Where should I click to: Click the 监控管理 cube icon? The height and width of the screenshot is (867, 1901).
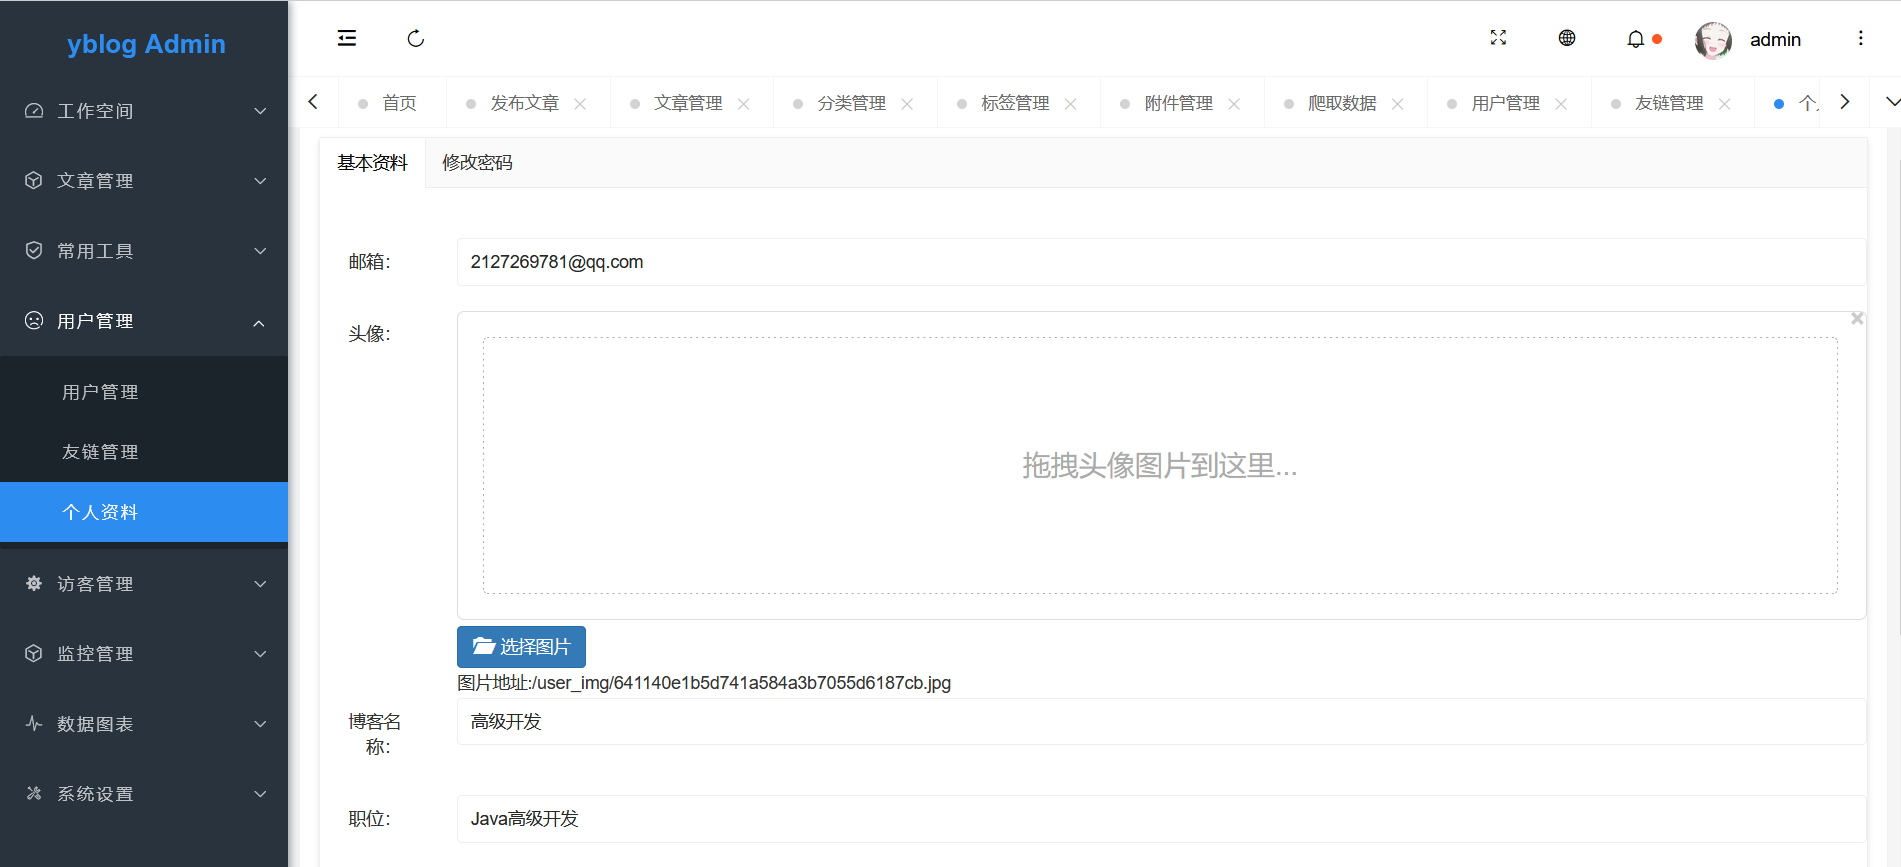[34, 653]
